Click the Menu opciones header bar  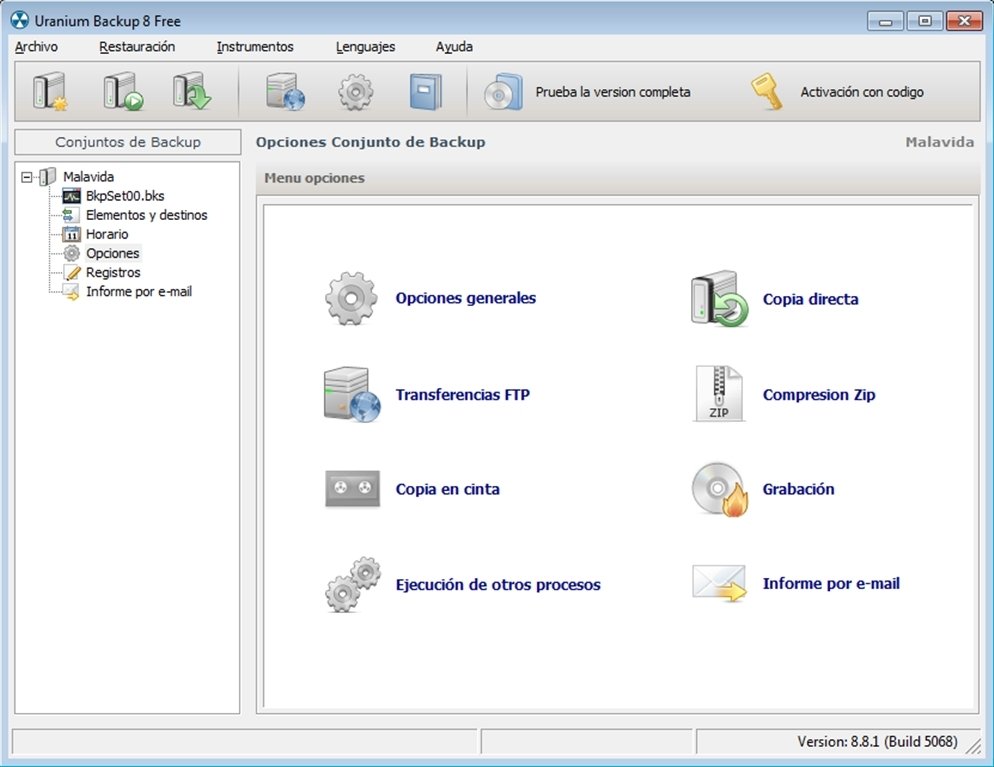pyautogui.click(x=618, y=178)
